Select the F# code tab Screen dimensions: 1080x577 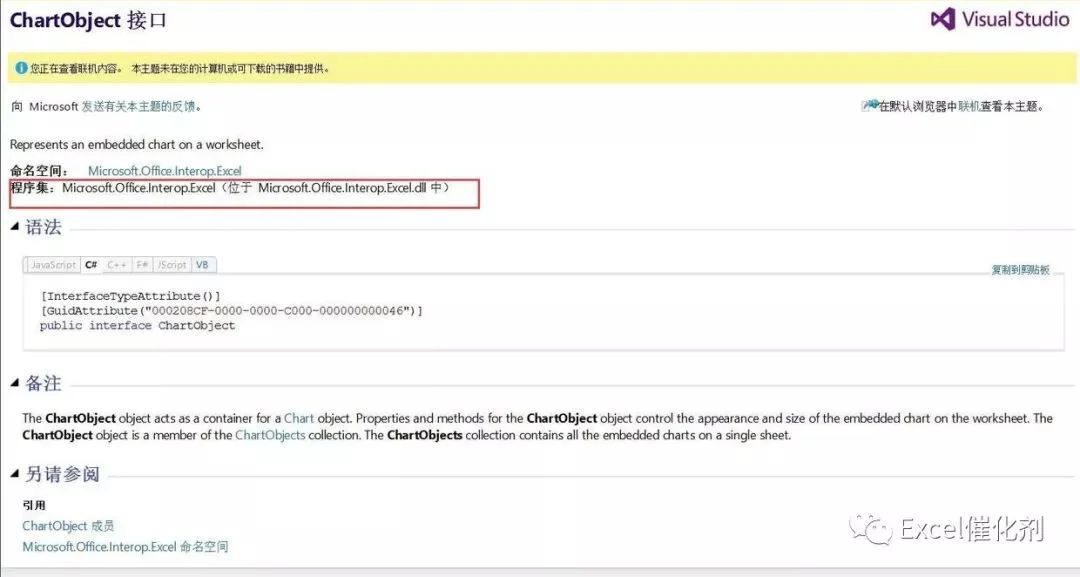pyautogui.click(x=142, y=265)
